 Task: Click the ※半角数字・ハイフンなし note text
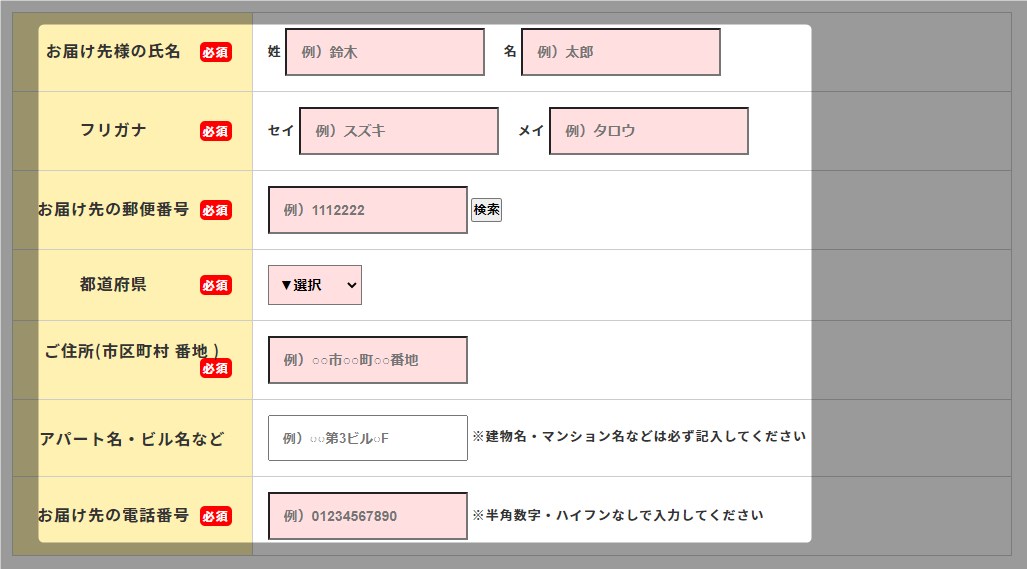click(618, 515)
